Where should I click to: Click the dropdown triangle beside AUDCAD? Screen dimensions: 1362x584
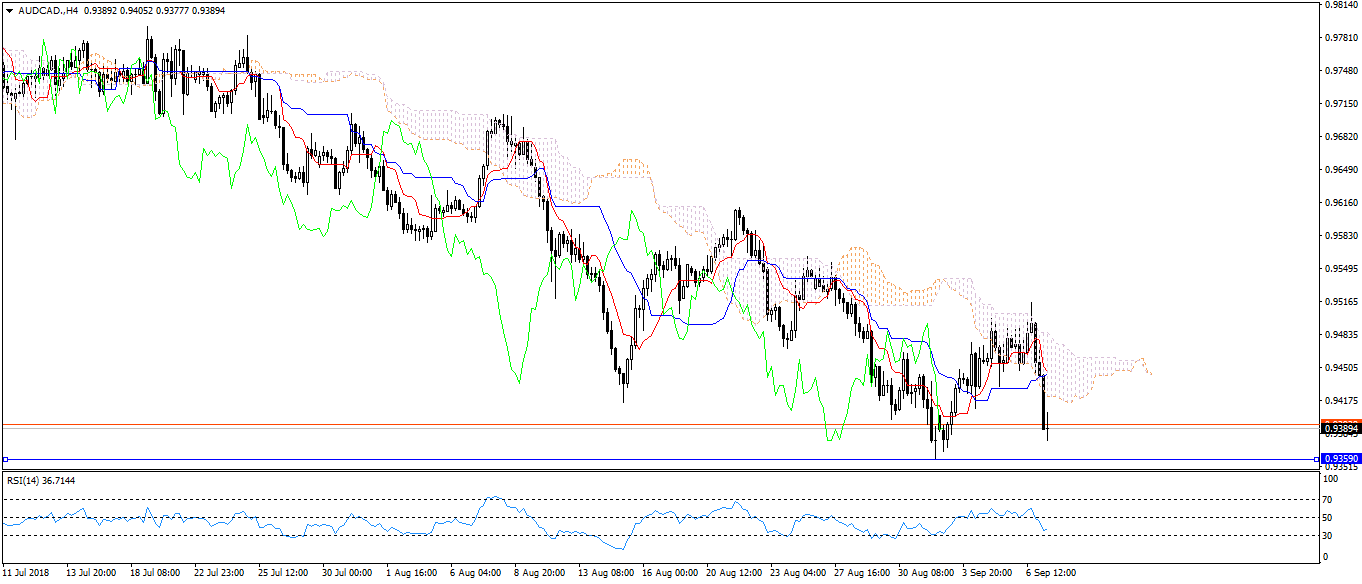tap(8, 10)
